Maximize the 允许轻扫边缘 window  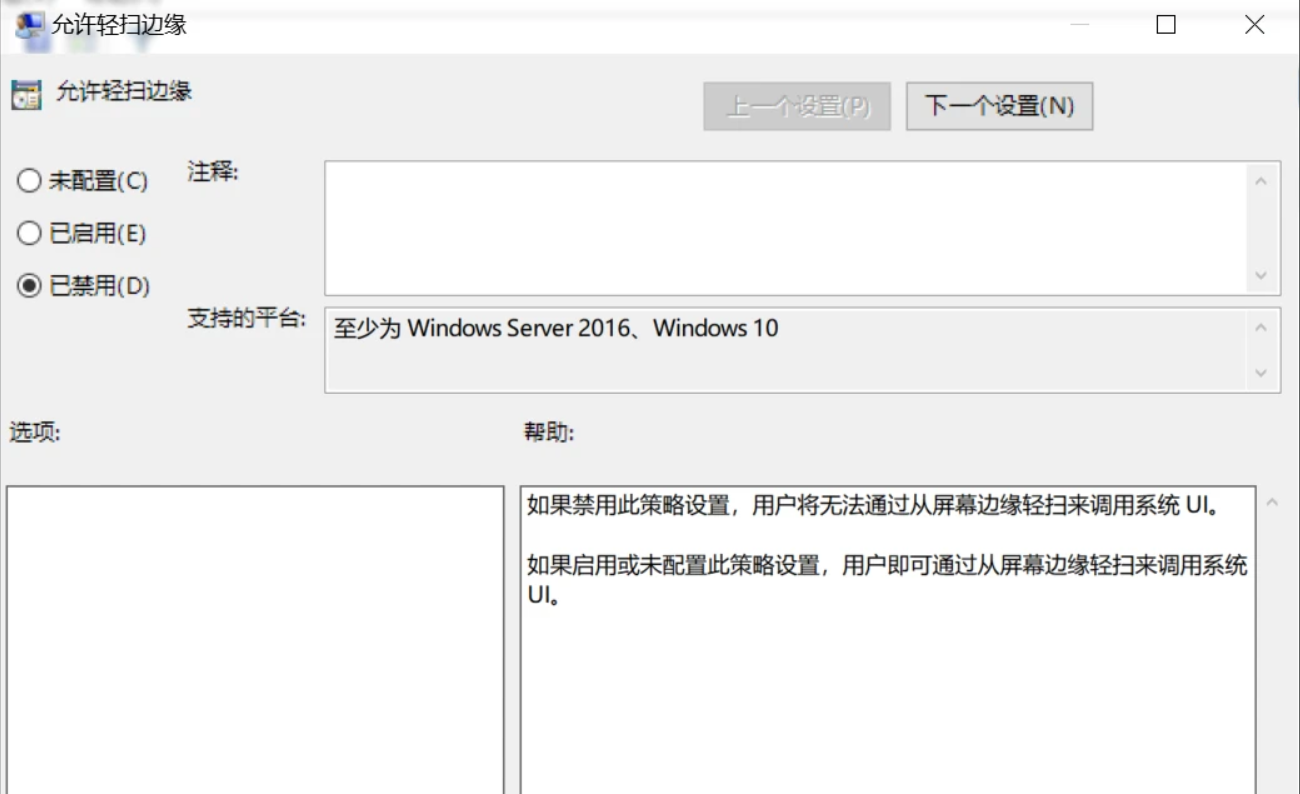click(1166, 25)
